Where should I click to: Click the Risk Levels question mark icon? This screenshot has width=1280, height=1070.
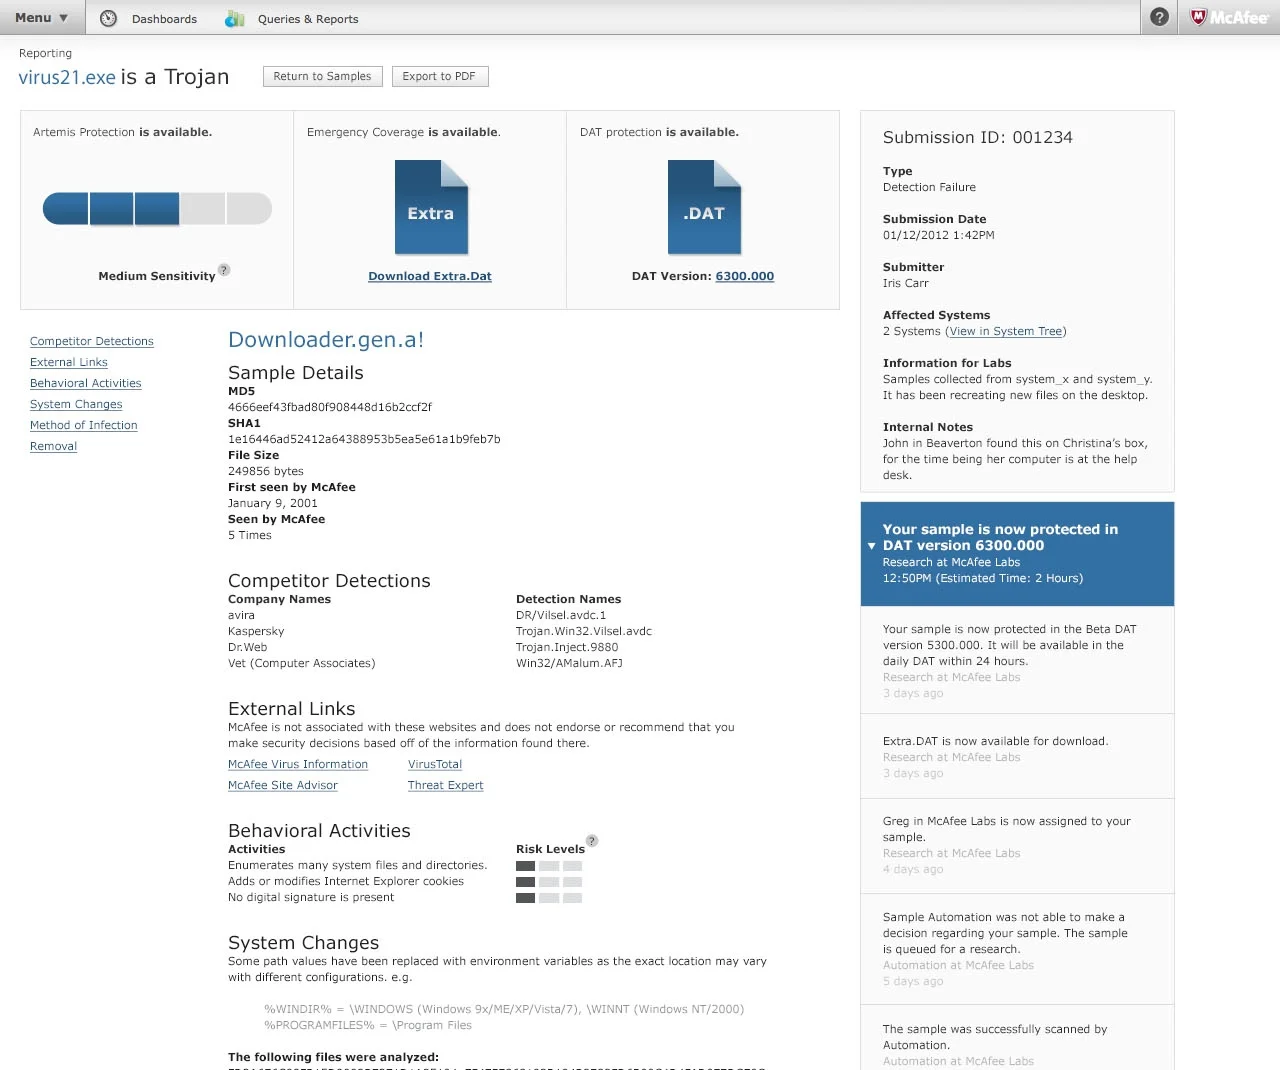pos(591,841)
